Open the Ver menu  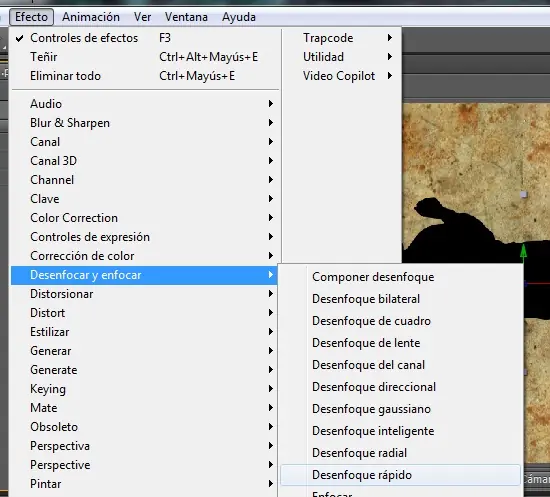click(142, 17)
